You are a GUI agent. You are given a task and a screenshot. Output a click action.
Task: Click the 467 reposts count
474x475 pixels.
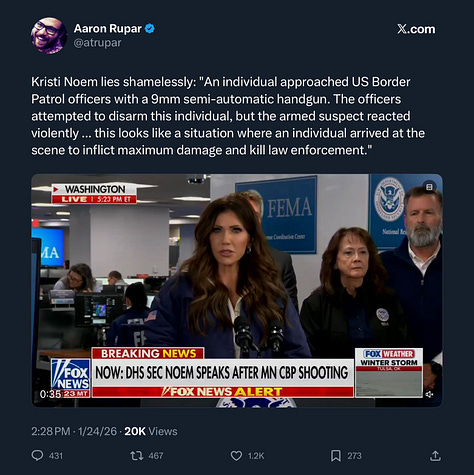click(156, 456)
